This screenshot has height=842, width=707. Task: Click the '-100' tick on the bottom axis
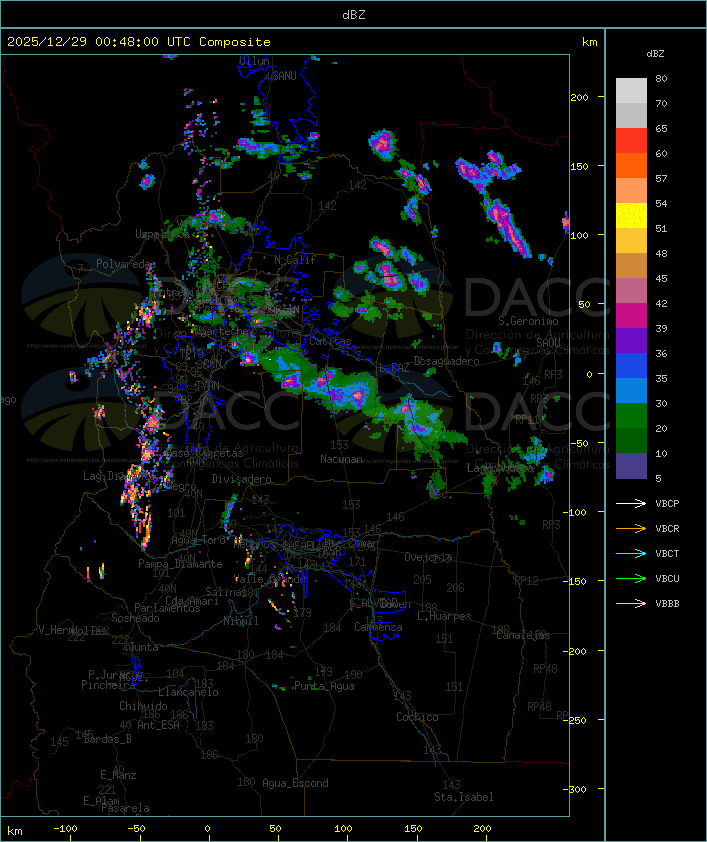pos(65,829)
